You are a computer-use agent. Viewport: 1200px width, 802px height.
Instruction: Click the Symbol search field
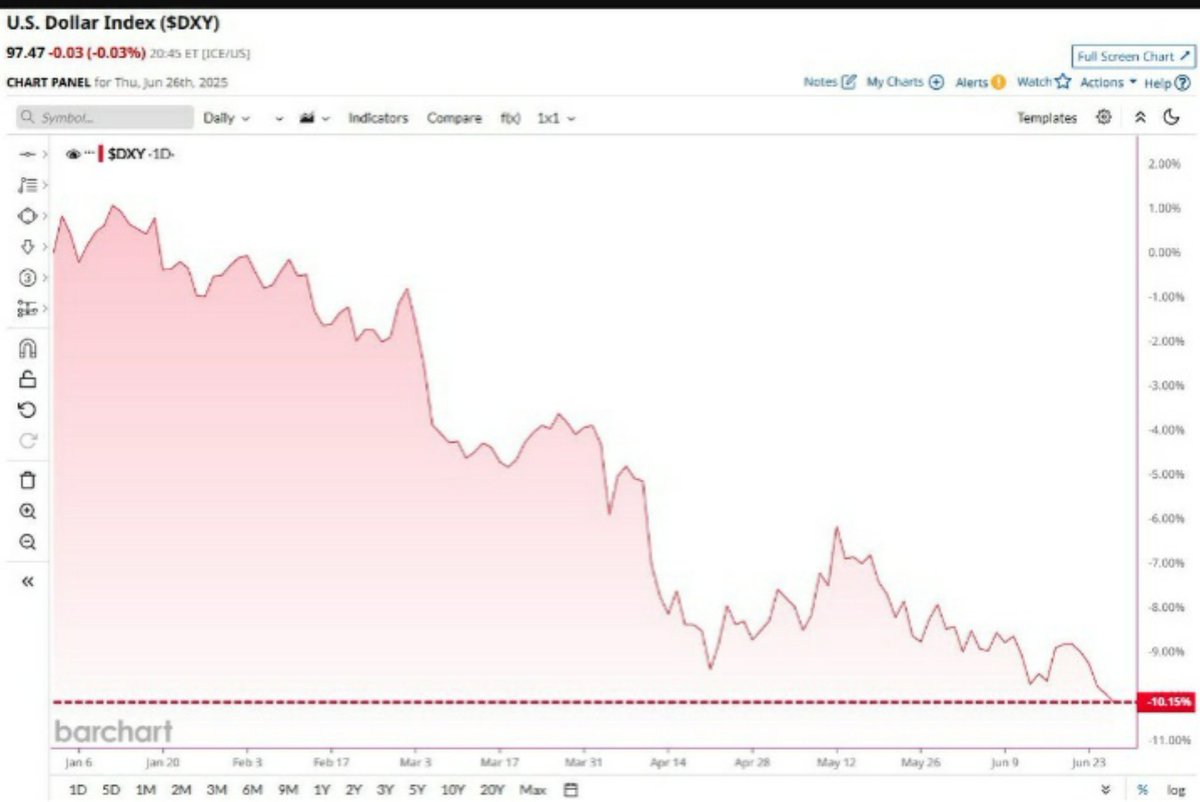pyautogui.click(x=105, y=118)
